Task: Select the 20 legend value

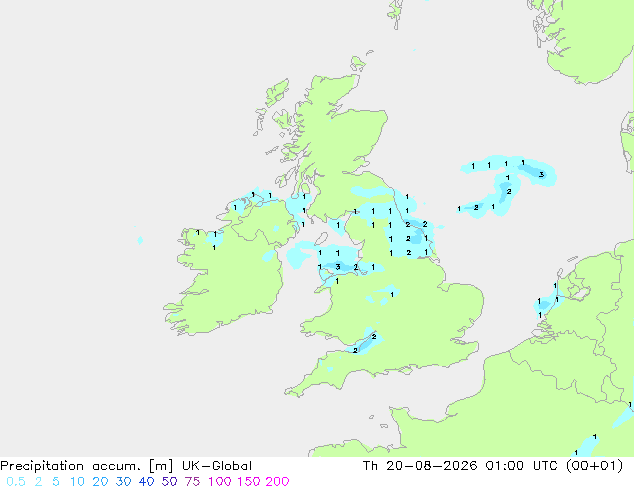Action: (100, 482)
